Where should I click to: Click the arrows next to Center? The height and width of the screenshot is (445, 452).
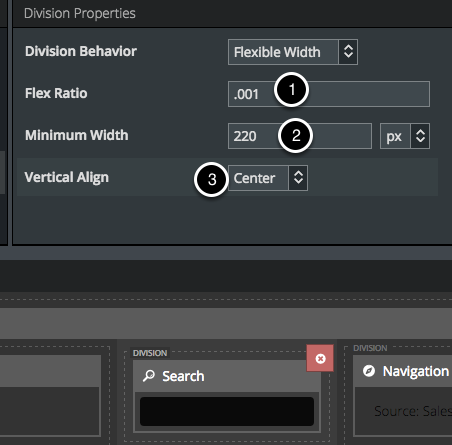point(298,178)
